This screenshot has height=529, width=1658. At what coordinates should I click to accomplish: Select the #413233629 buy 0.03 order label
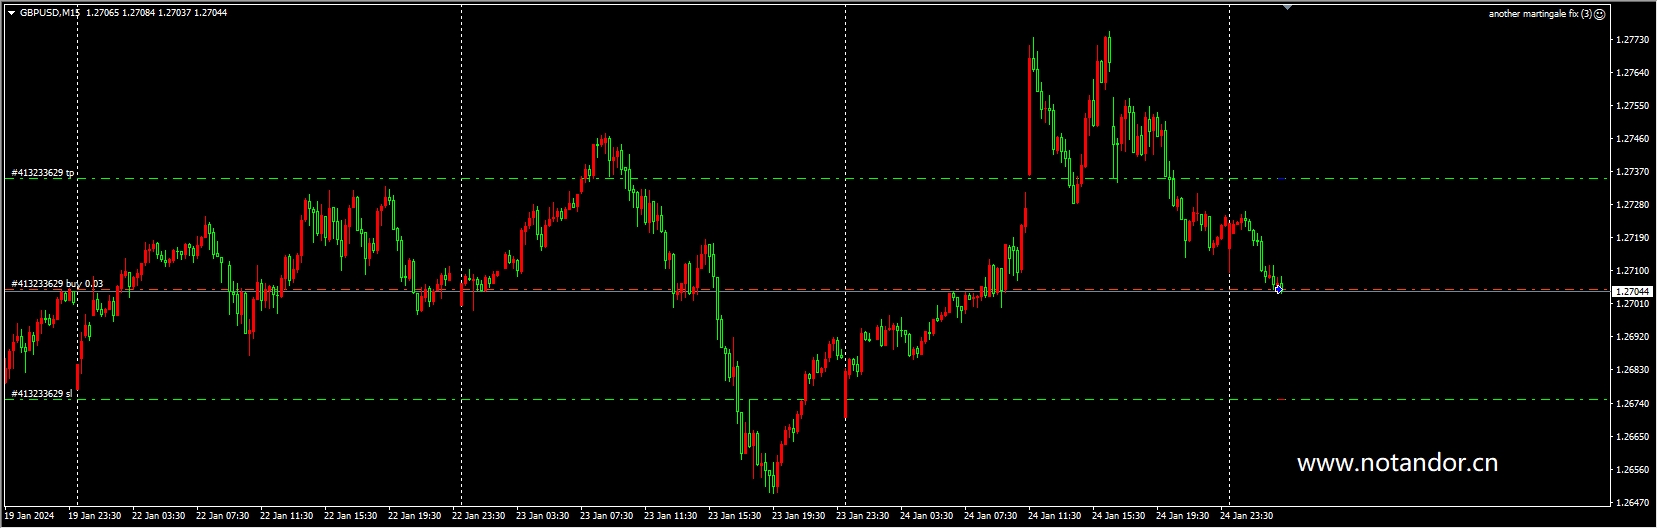pos(57,284)
